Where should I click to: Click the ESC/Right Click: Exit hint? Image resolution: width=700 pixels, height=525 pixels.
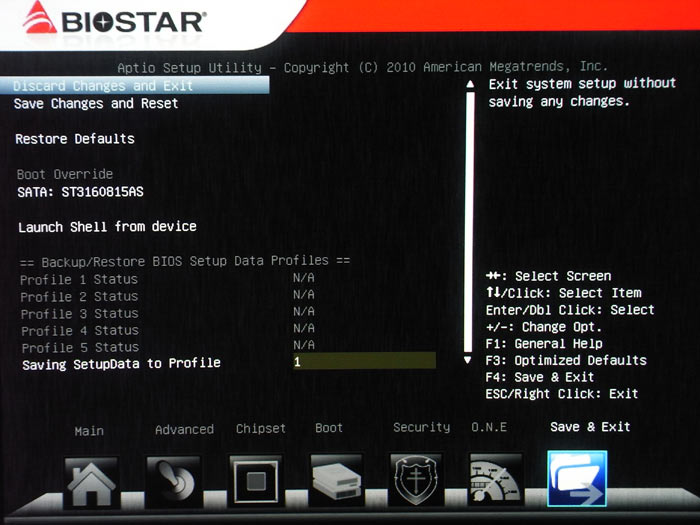(x=562, y=394)
